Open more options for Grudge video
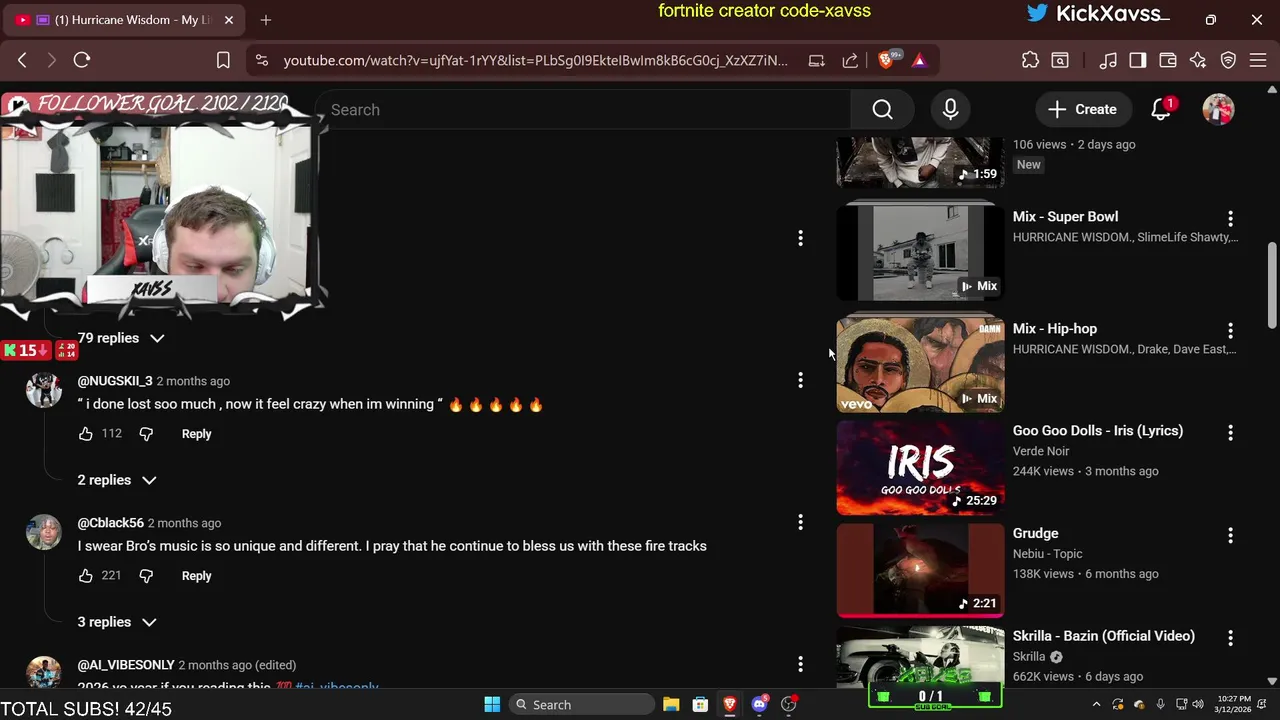The height and width of the screenshot is (720, 1280). click(x=1230, y=535)
